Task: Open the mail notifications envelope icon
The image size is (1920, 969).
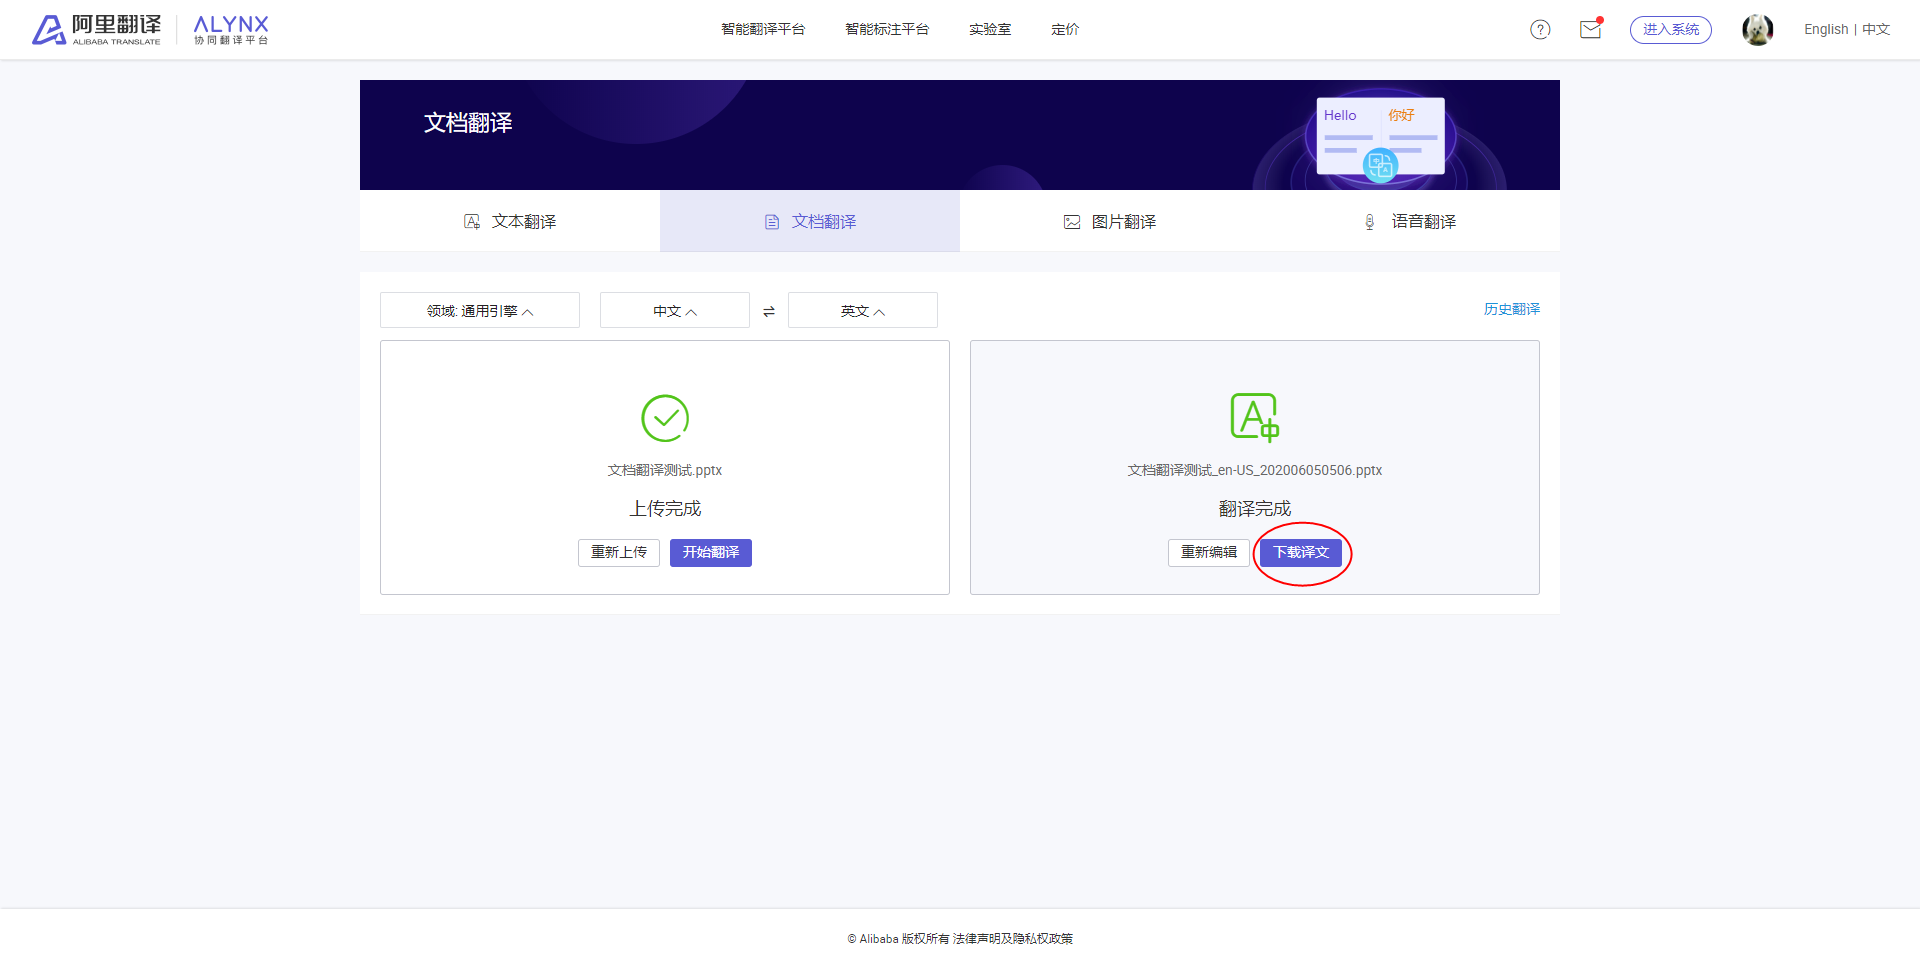Action: (x=1590, y=29)
